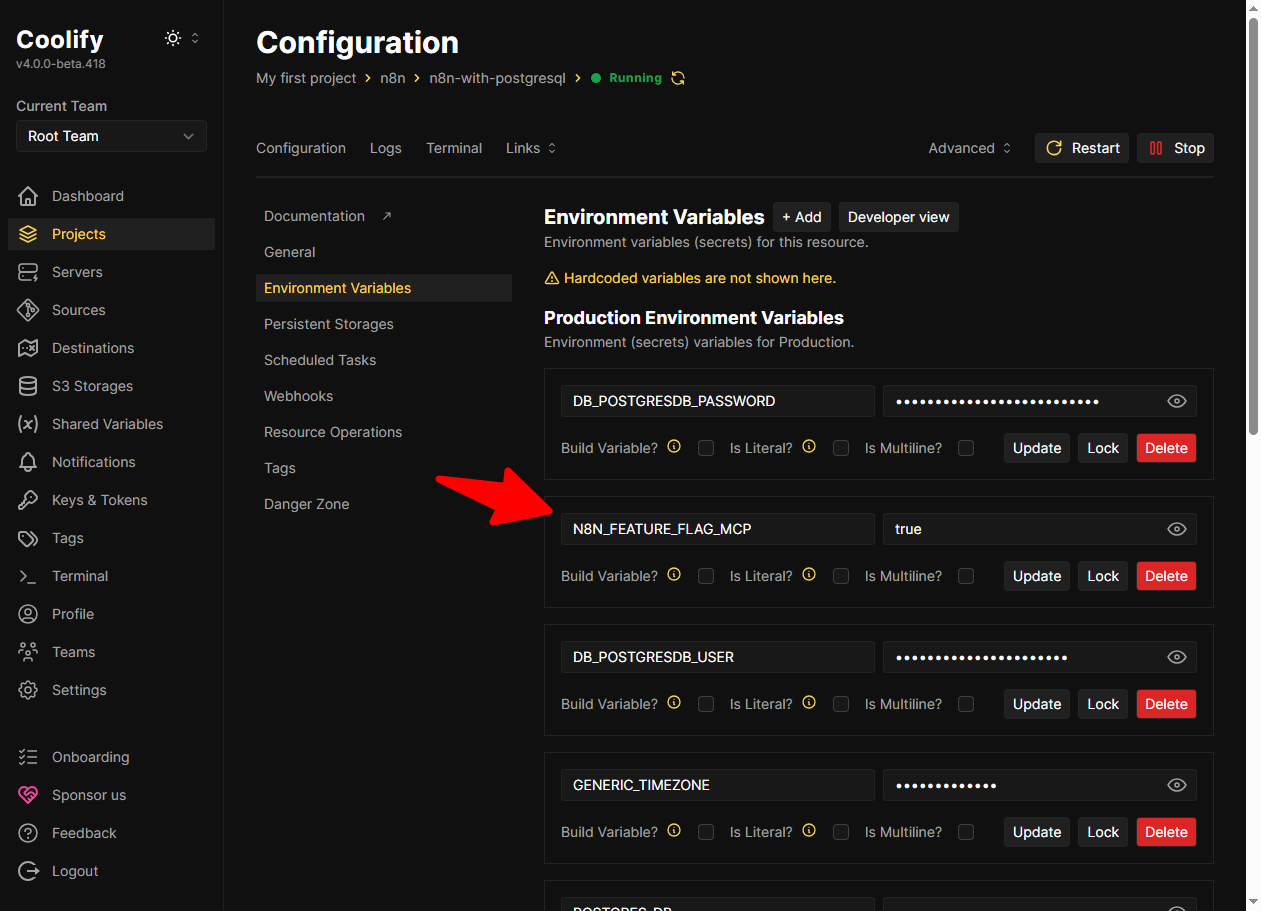Click the Projects stack icon

click(x=28, y=234)
